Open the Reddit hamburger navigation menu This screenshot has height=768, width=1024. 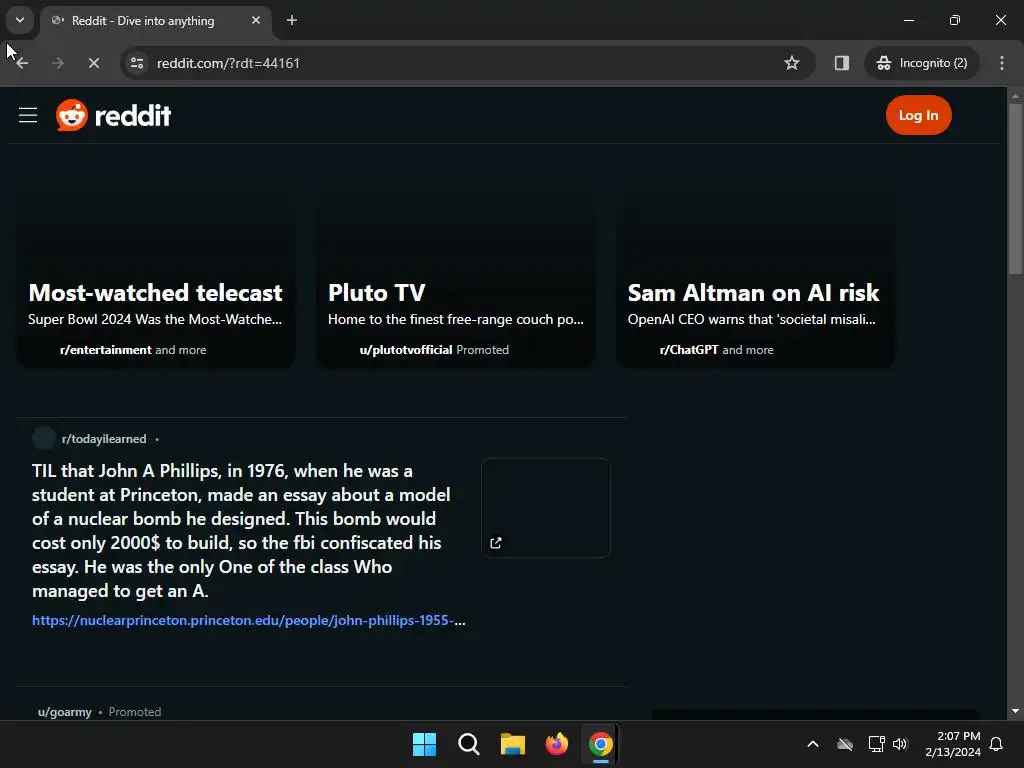tap(27, 116)
